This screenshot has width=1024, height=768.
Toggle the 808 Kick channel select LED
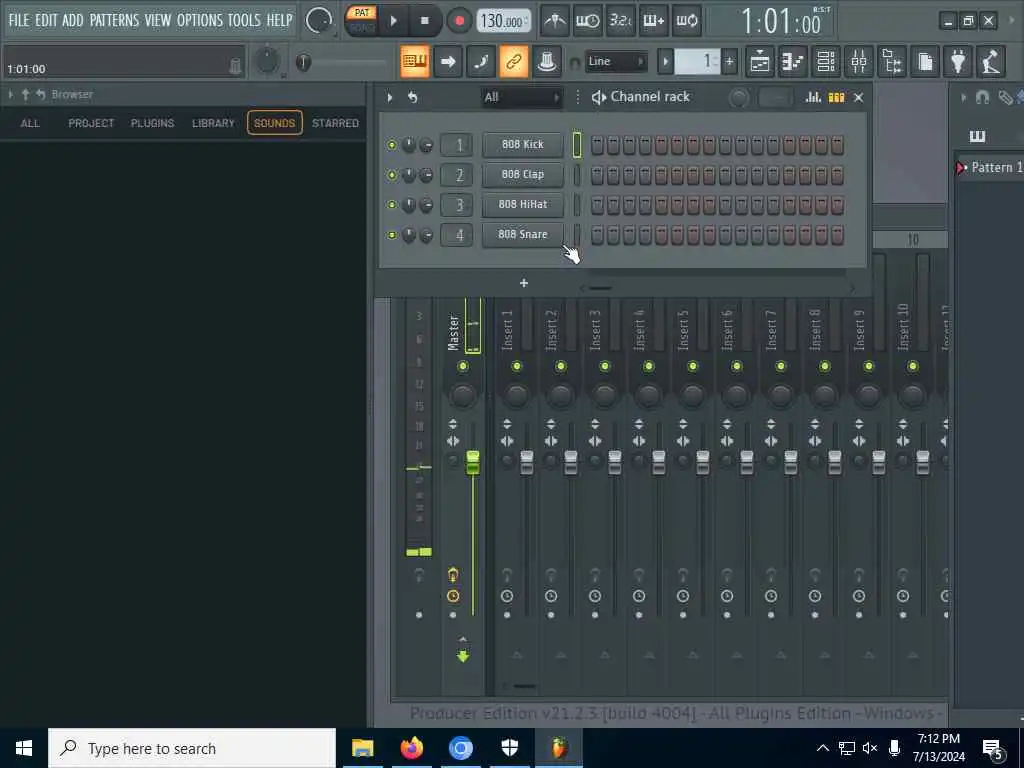[x=577, y=145]
